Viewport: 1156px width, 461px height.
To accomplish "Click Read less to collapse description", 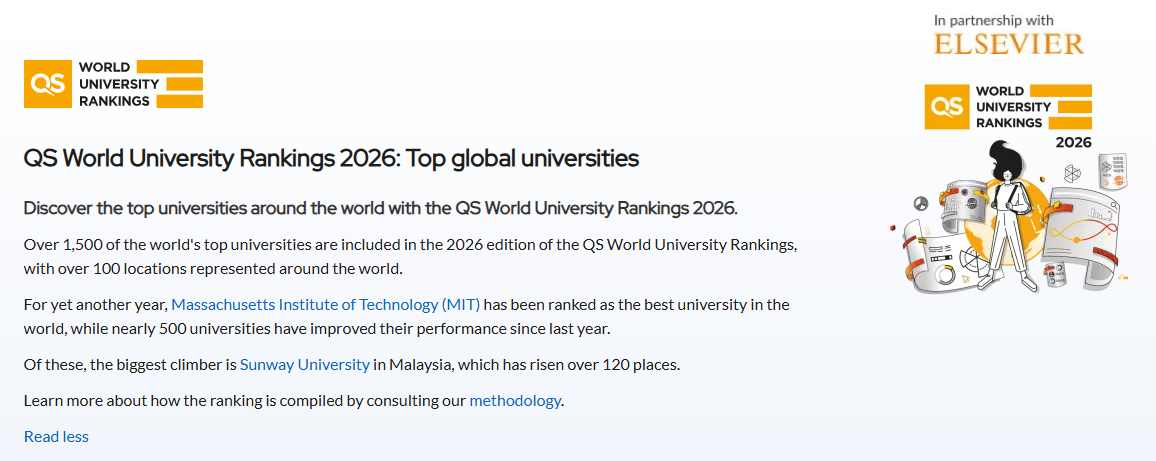I will (56, 437).
